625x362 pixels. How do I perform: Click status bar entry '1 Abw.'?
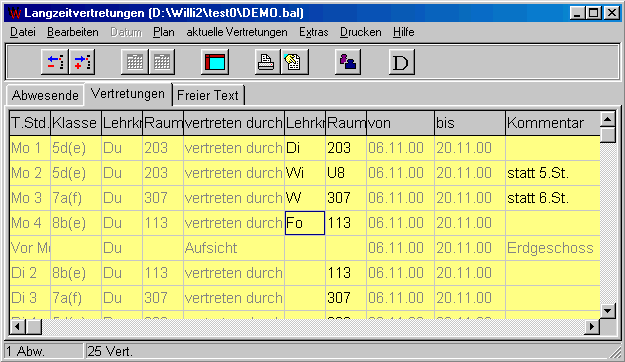[x=44, y=351]
